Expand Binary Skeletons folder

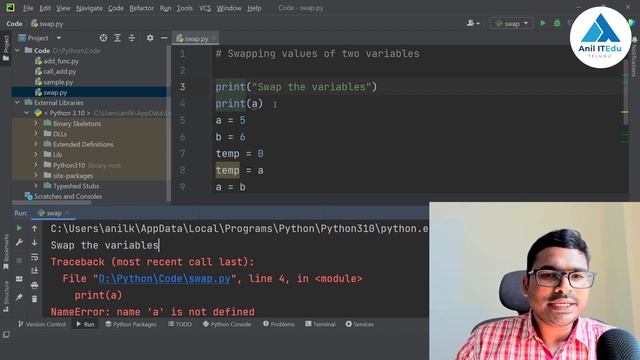click(x=36, y=123)
